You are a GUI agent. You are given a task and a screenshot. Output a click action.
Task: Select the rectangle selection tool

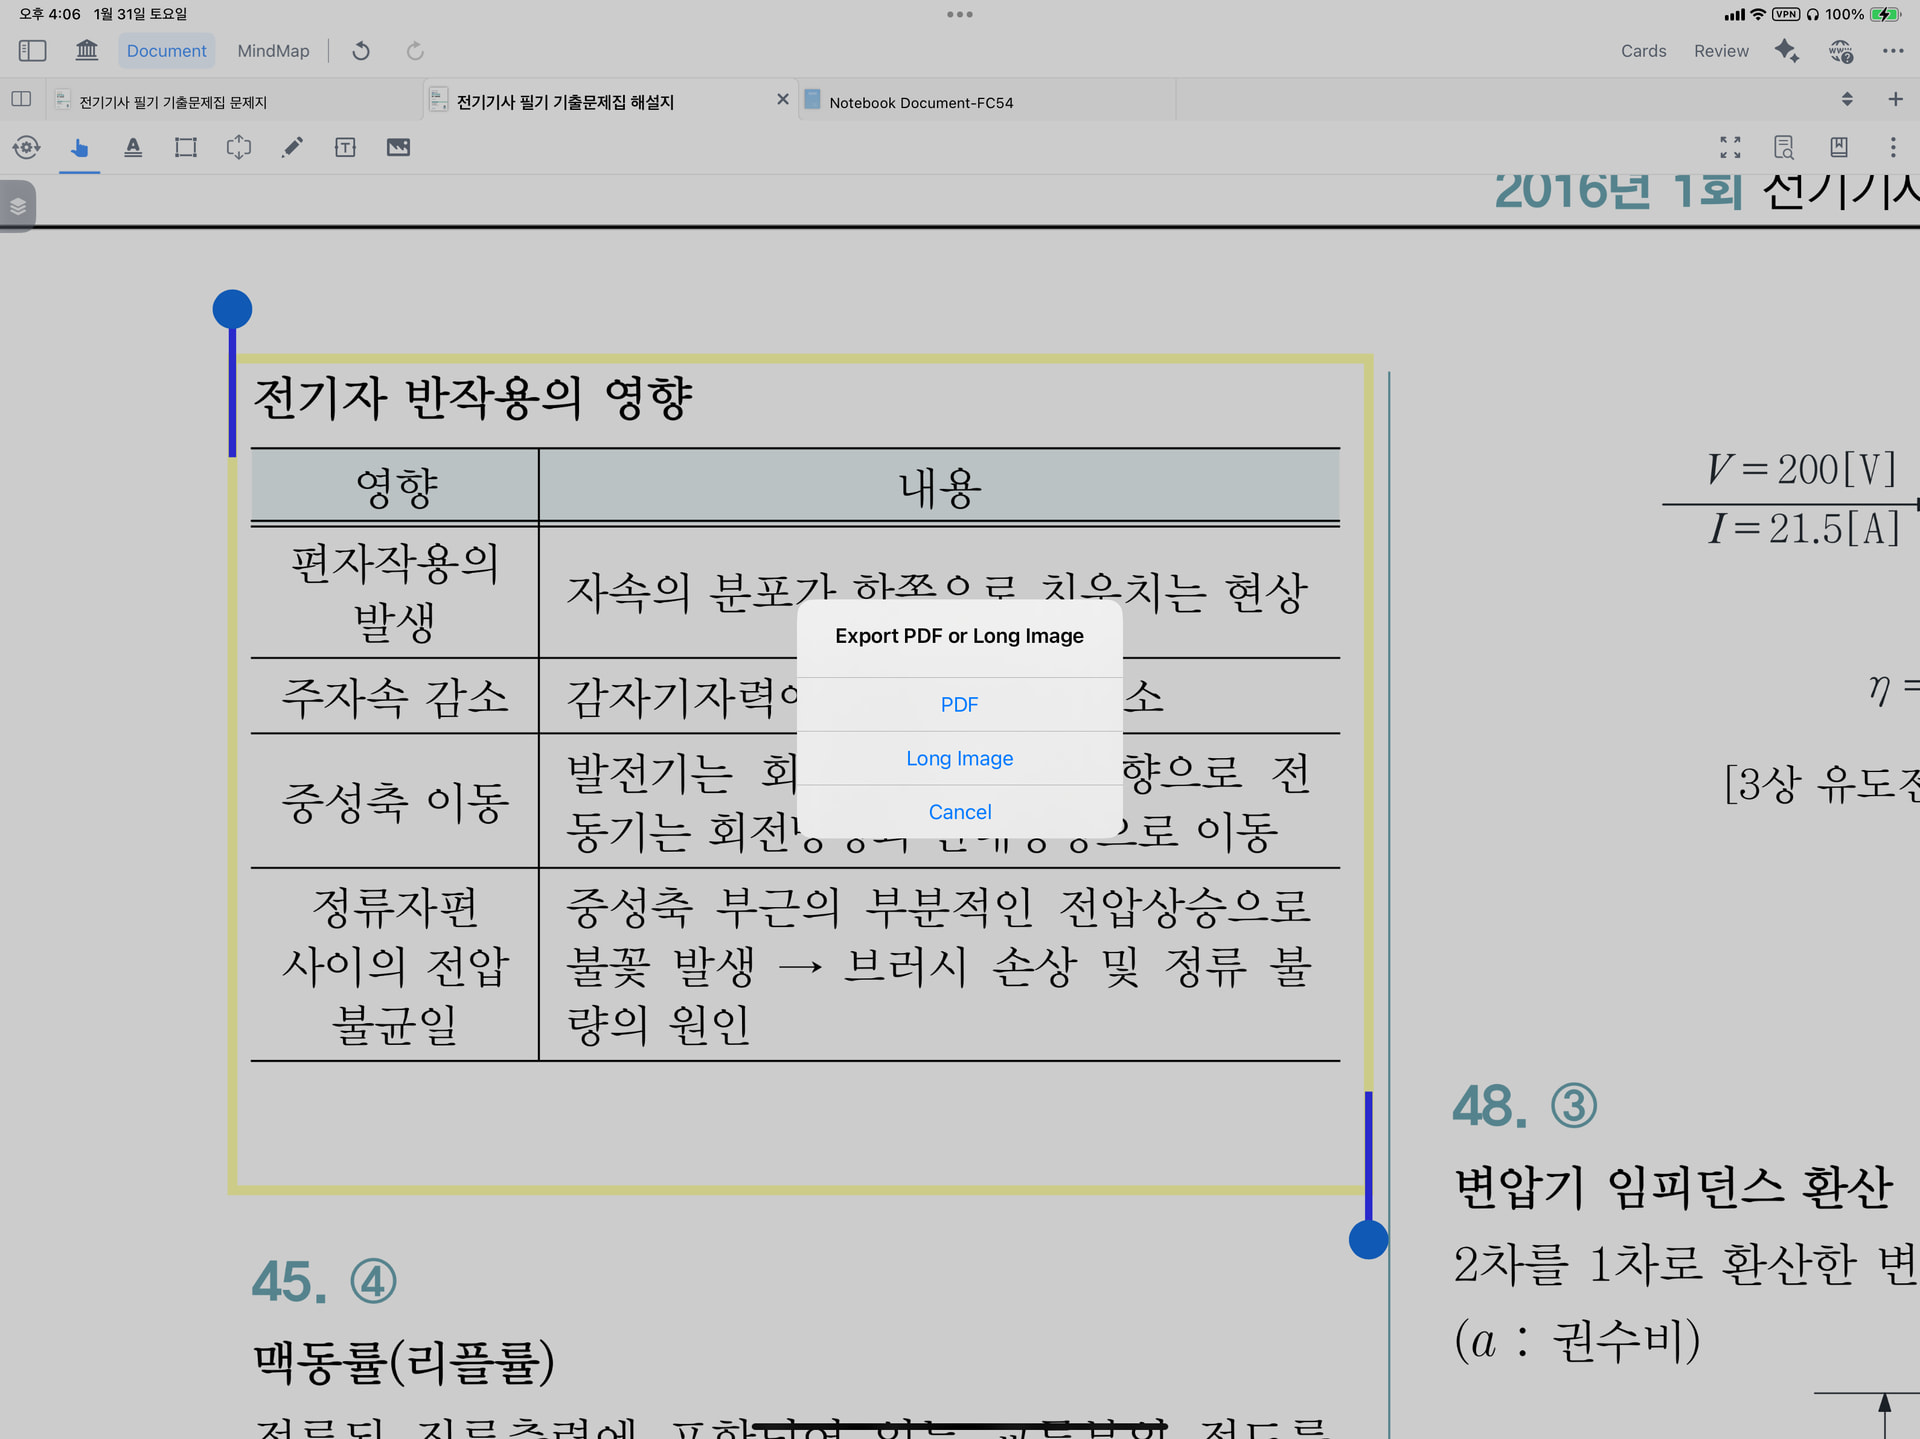click(x=186, y=148)
